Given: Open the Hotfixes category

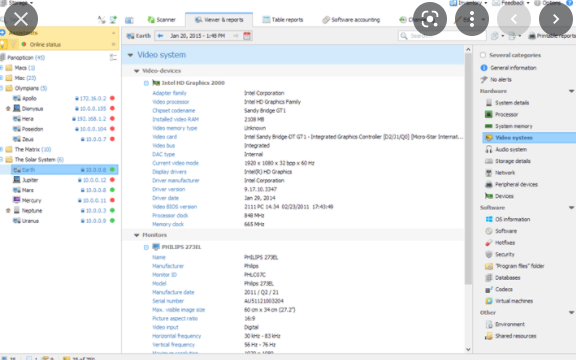Looking at the screenshot, I should (500, 242).
